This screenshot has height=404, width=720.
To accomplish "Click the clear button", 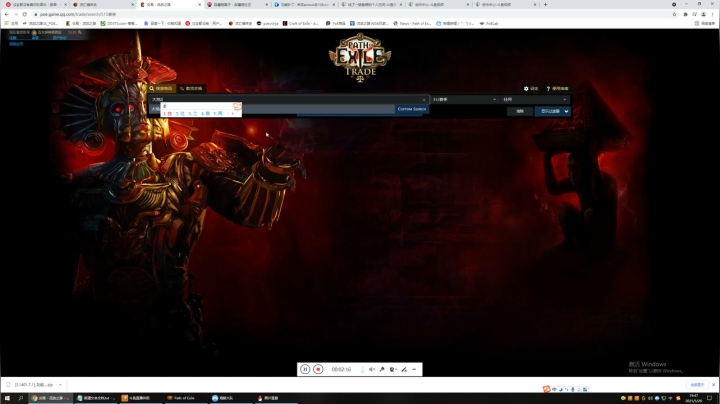I will [x=520, y=111].
